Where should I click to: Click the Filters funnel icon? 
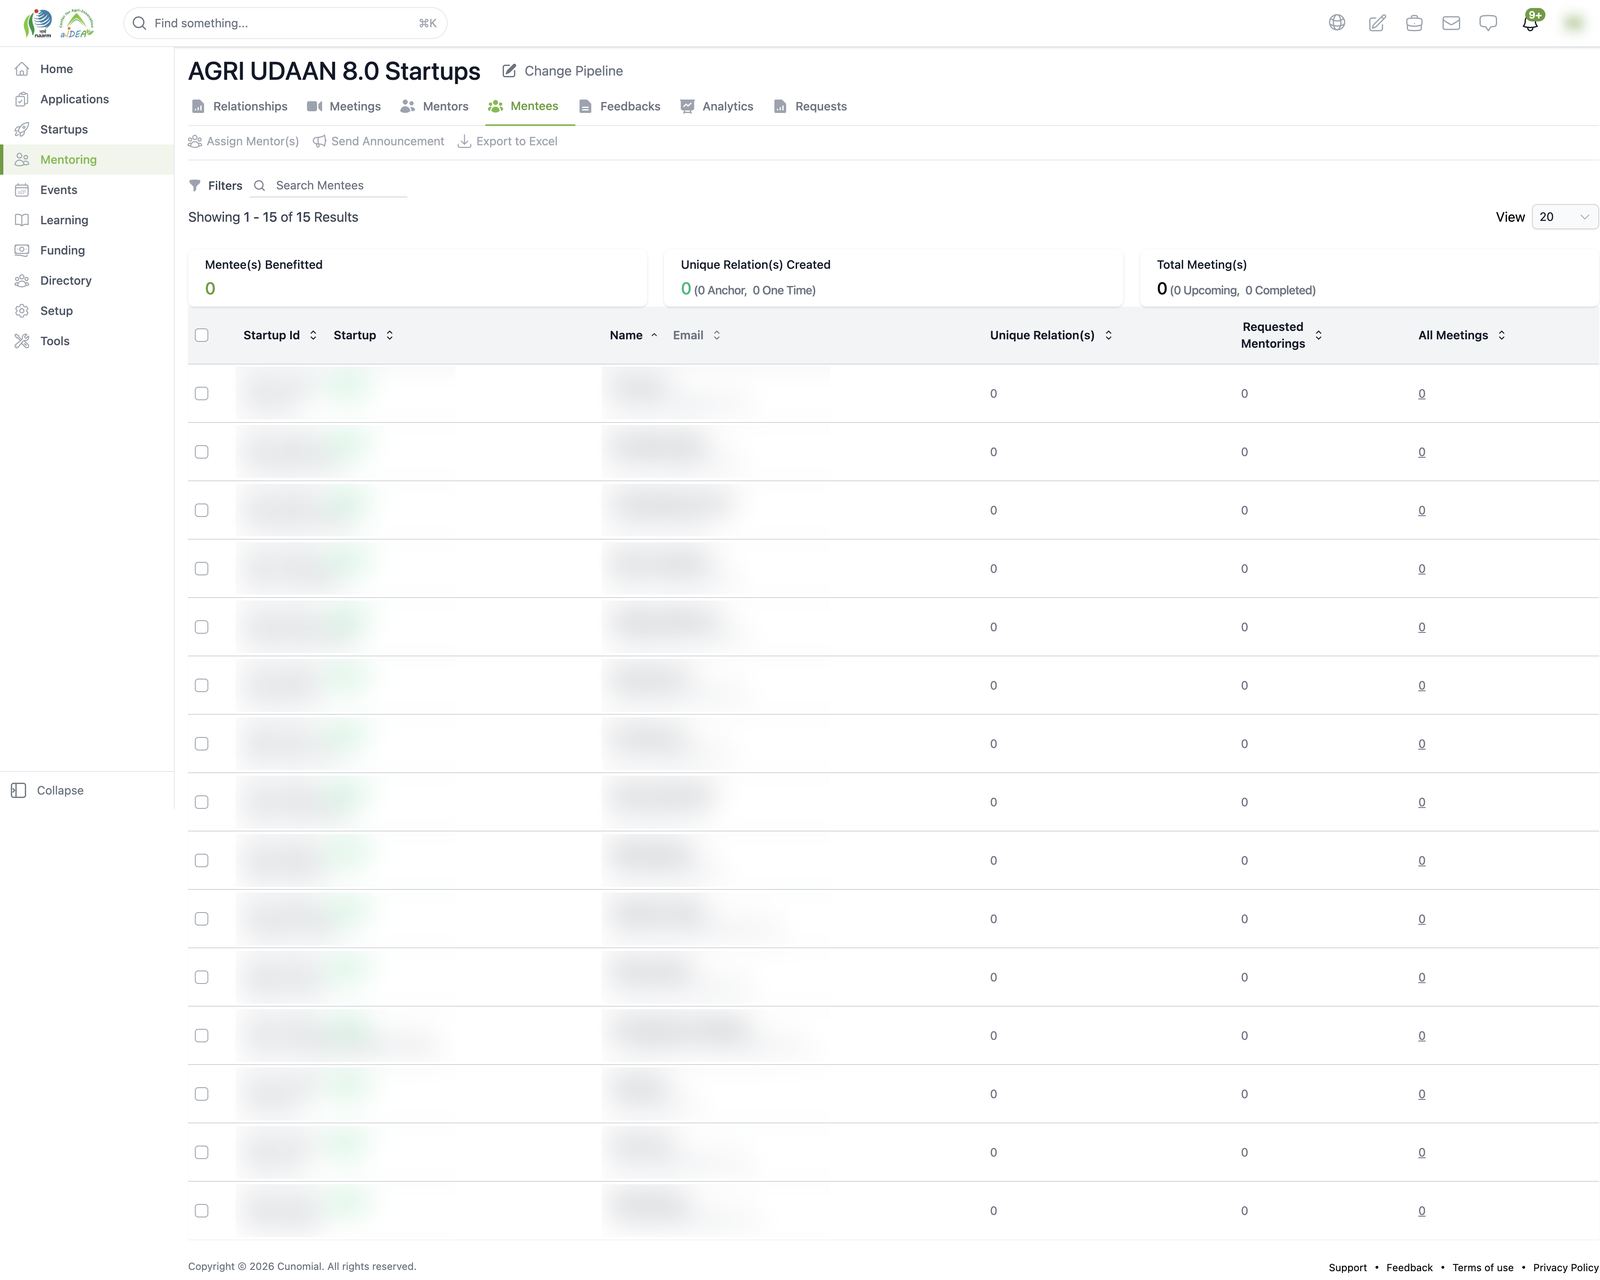pyautogui.click(x=195, y=185)
